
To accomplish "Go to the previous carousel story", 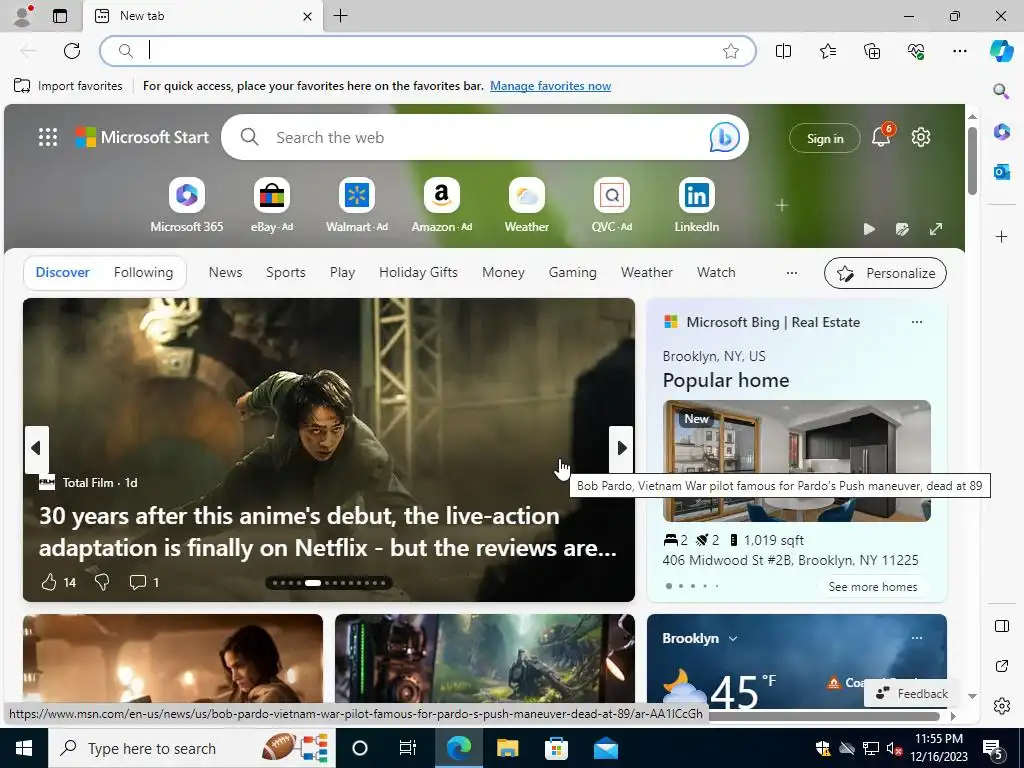I will (x=37, y=448).
